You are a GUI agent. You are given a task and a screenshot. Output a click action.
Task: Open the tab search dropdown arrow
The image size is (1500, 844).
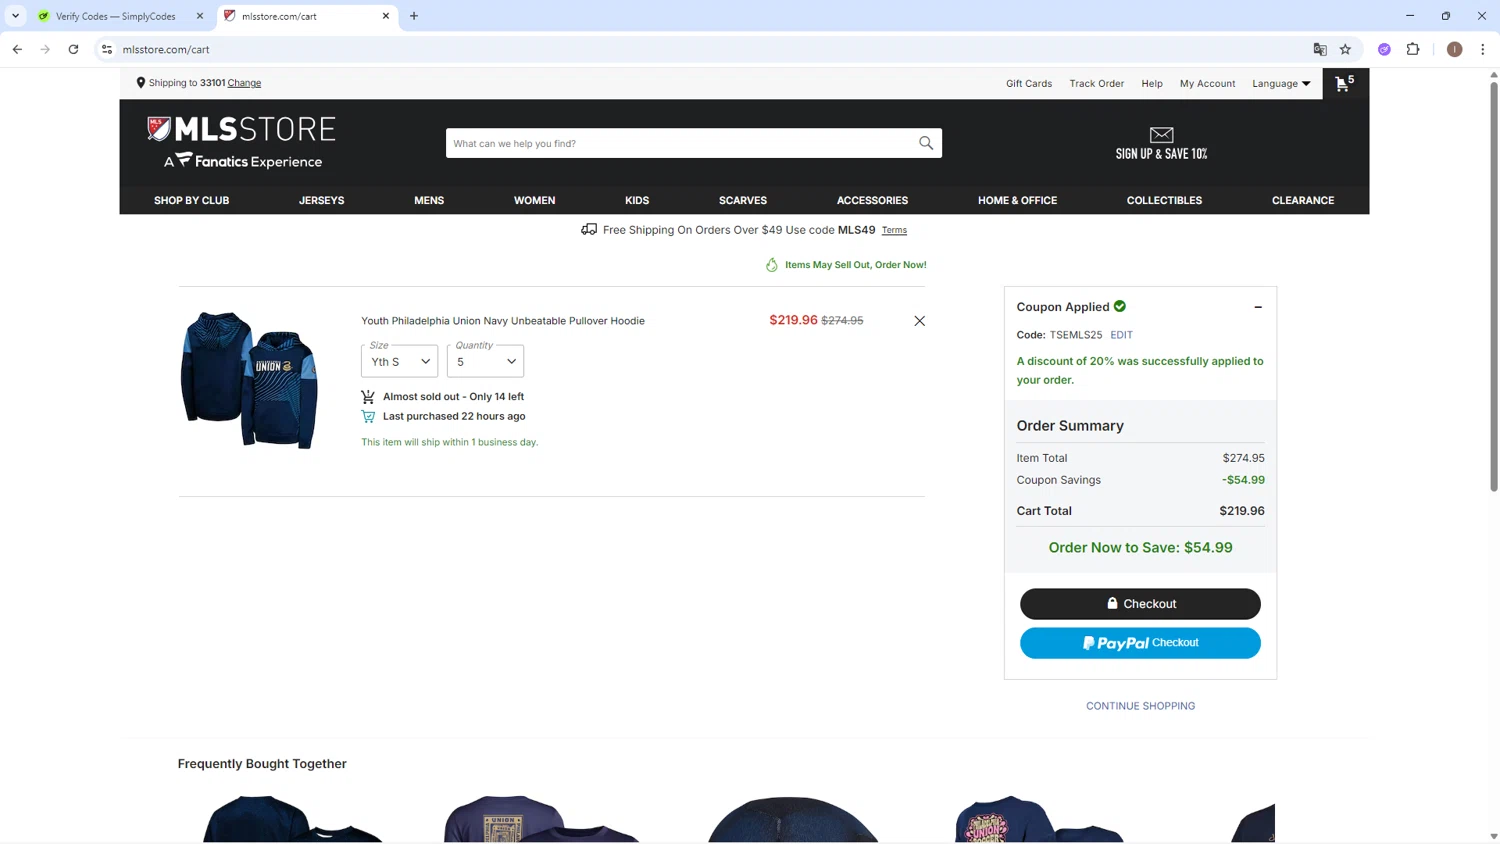(x=15, y=16)
